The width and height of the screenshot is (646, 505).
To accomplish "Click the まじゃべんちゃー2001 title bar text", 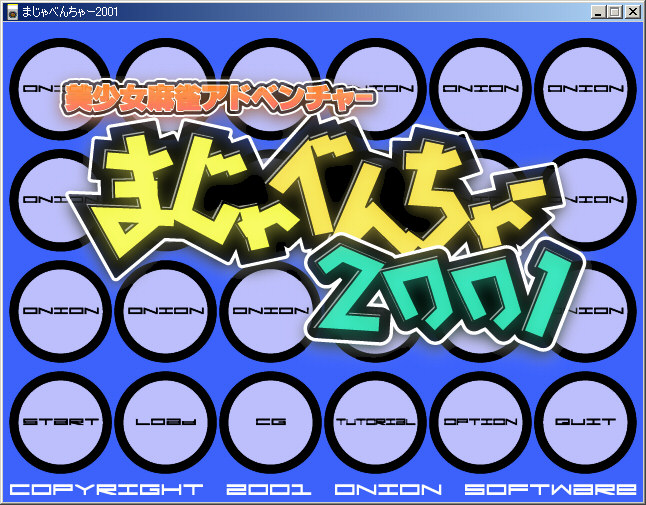I will point(70,12).
